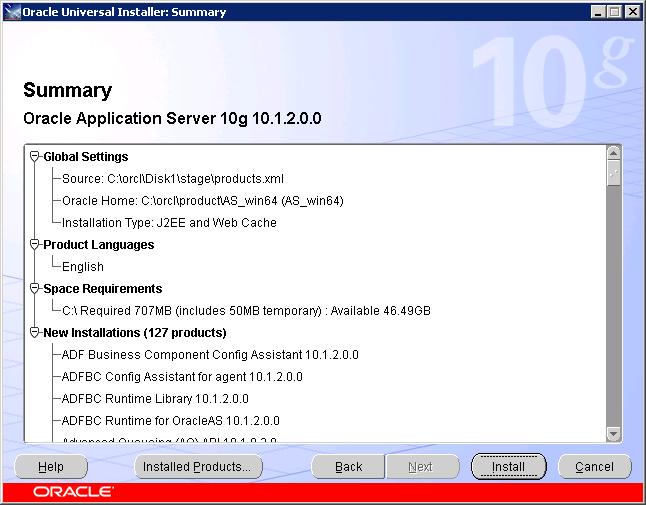
Task: Select the English language row
Action: [x=83, y=267]
